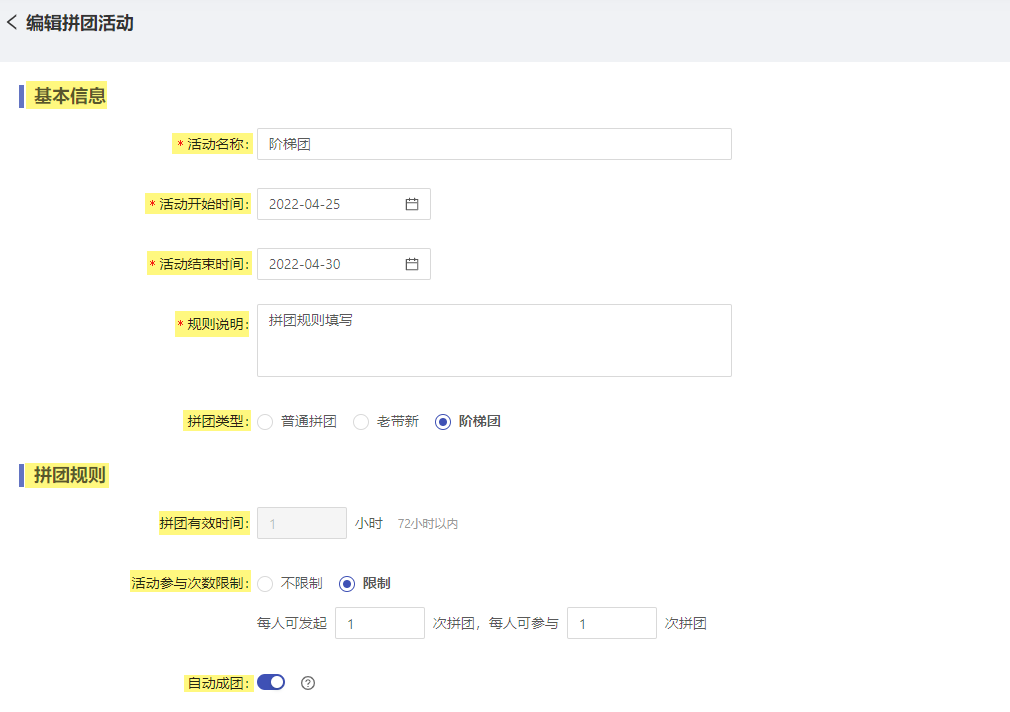Click the 拼团有效时间 label
Viewport: 1010px width, 712px height.
coord(204,523)
